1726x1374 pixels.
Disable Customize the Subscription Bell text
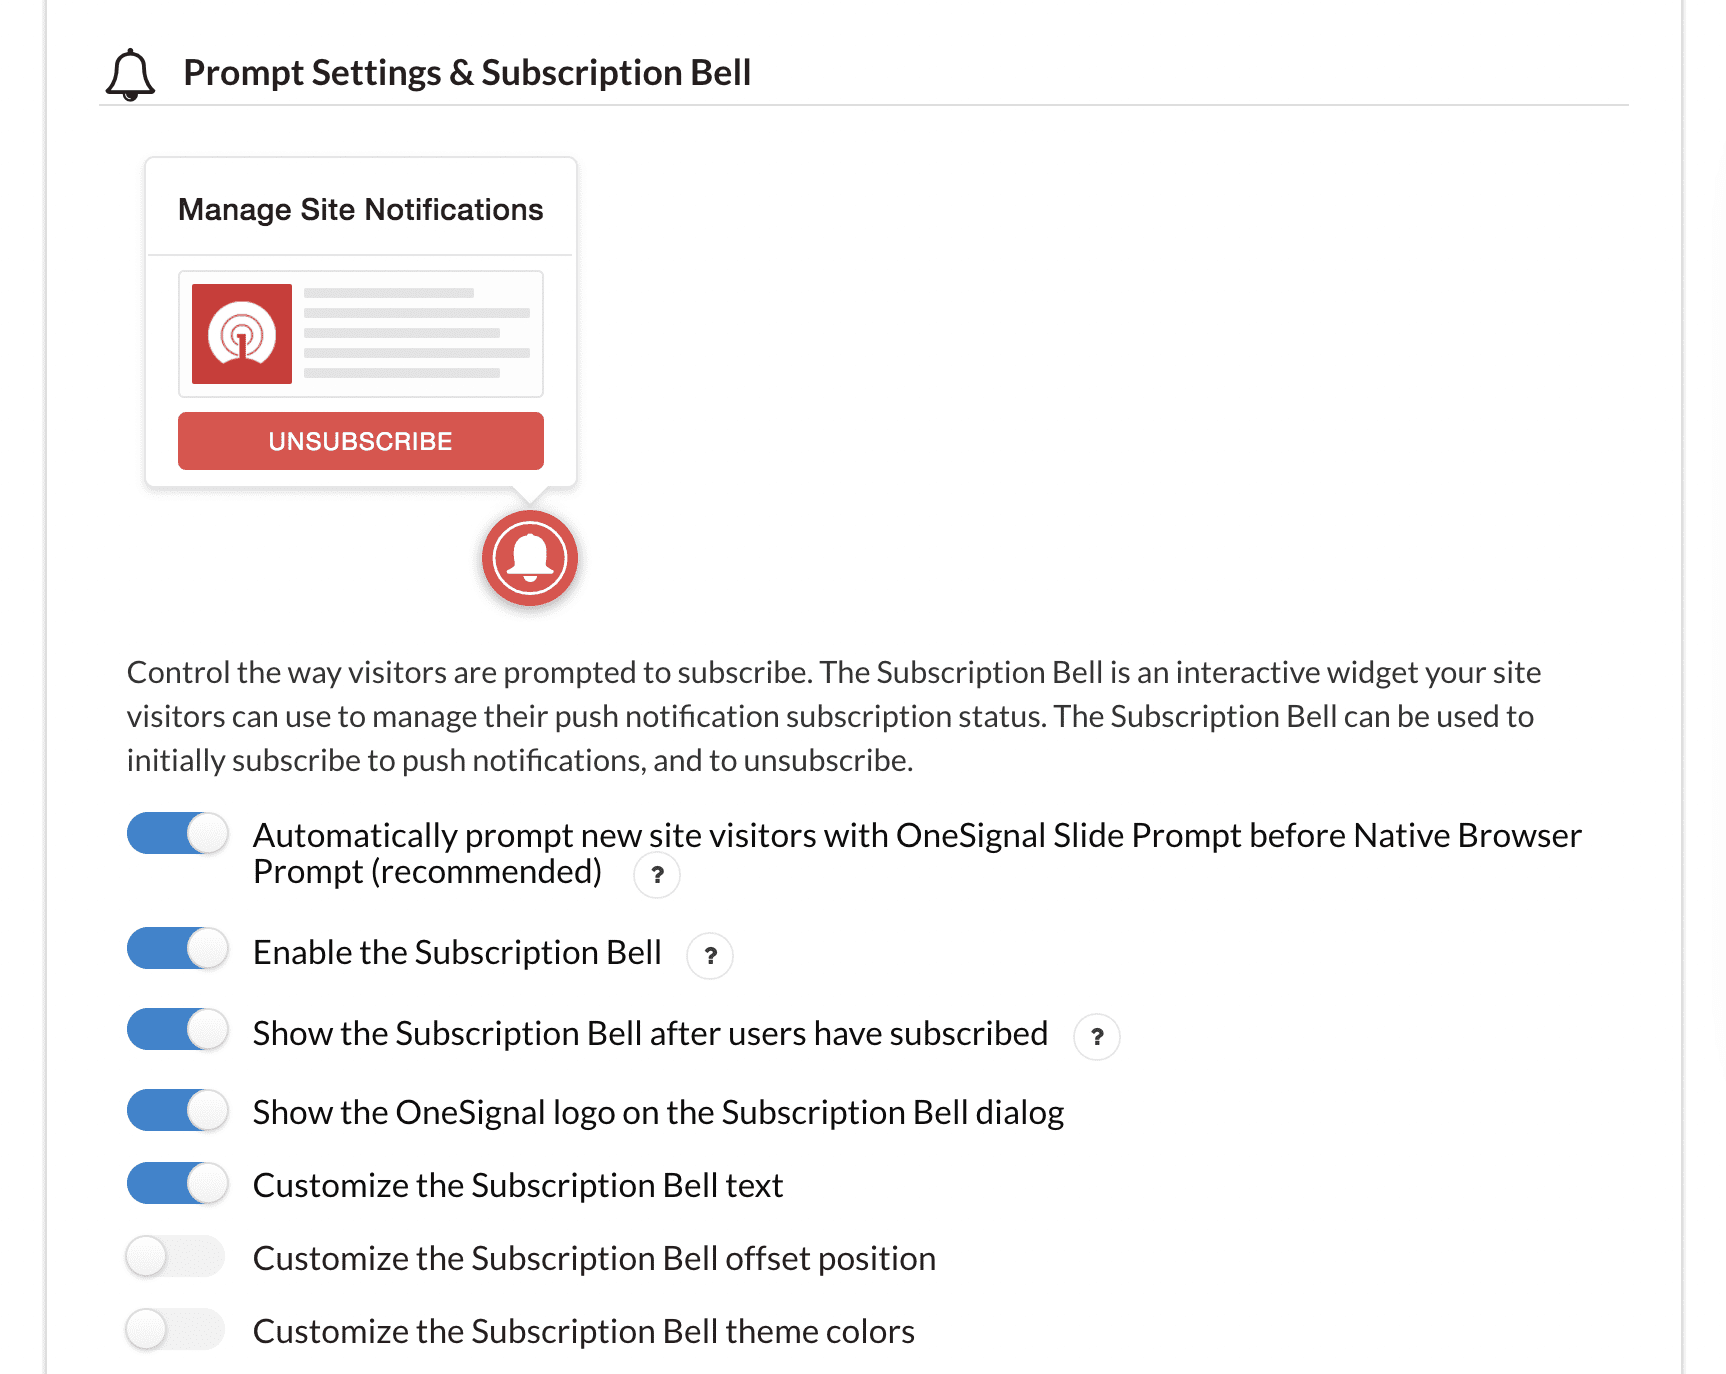pyautogui.click(x=178, y=1184)
